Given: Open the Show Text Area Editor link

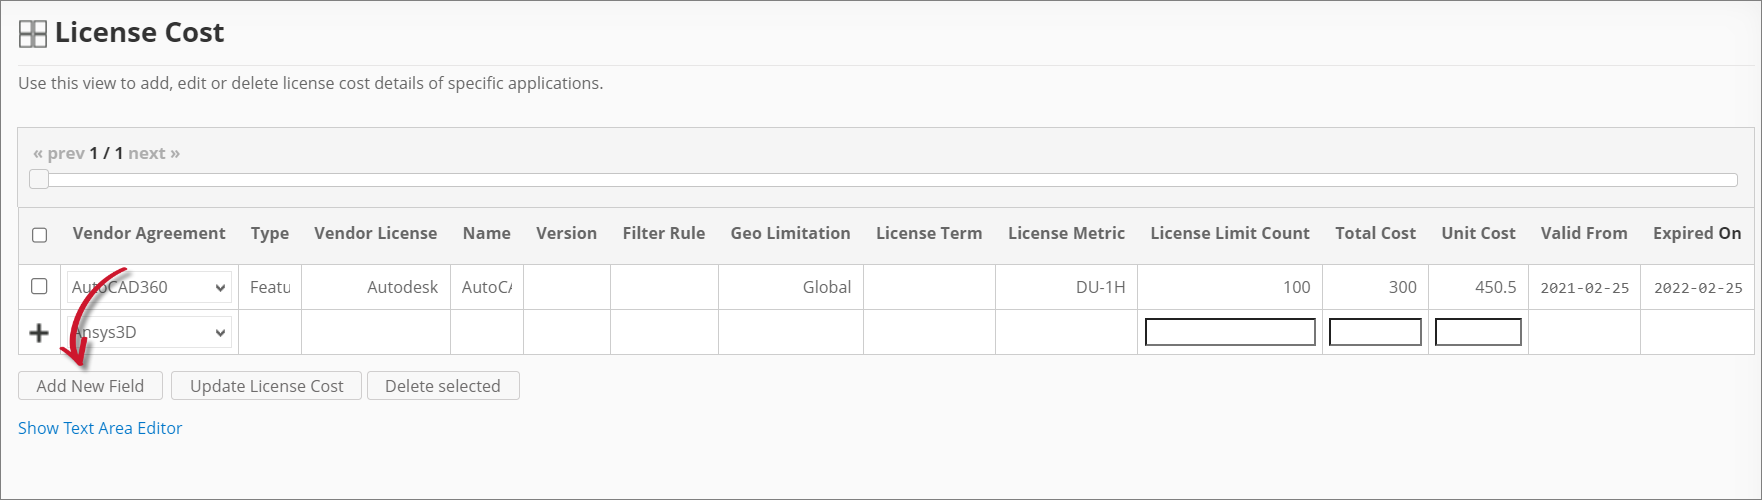Looking at the screenshot, I should [100, 428].
